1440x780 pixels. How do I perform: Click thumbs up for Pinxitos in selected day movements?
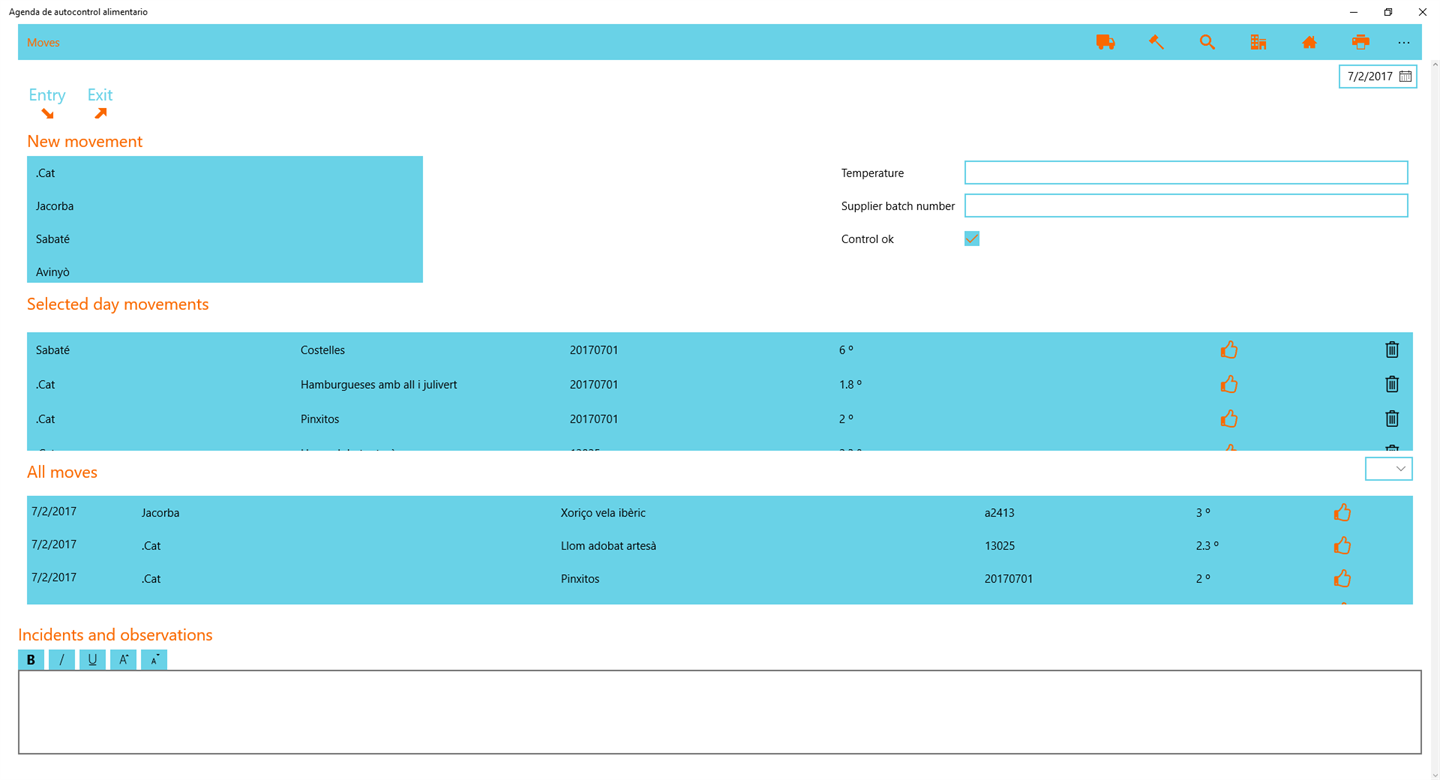(1229, 419)
